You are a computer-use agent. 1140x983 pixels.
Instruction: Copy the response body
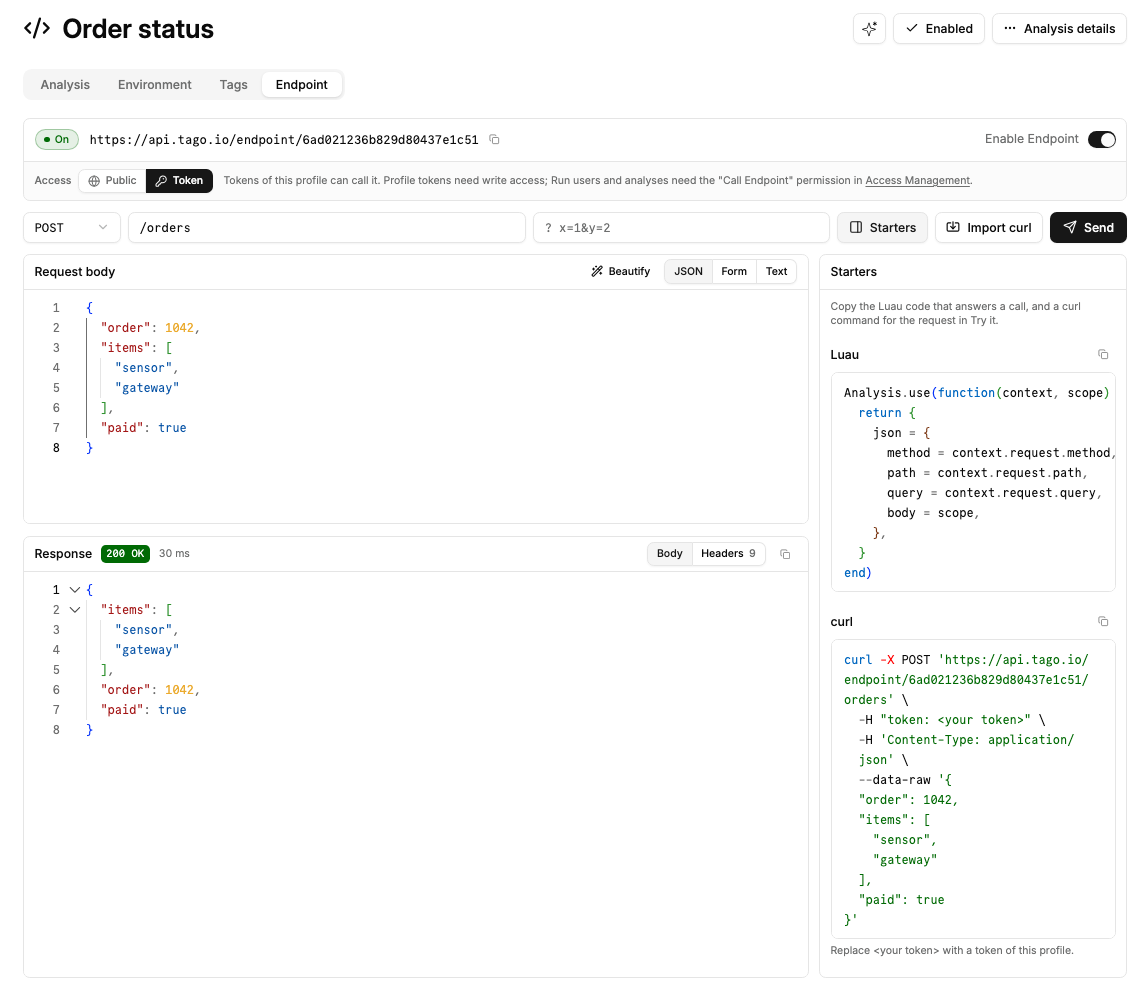[785, 554]
